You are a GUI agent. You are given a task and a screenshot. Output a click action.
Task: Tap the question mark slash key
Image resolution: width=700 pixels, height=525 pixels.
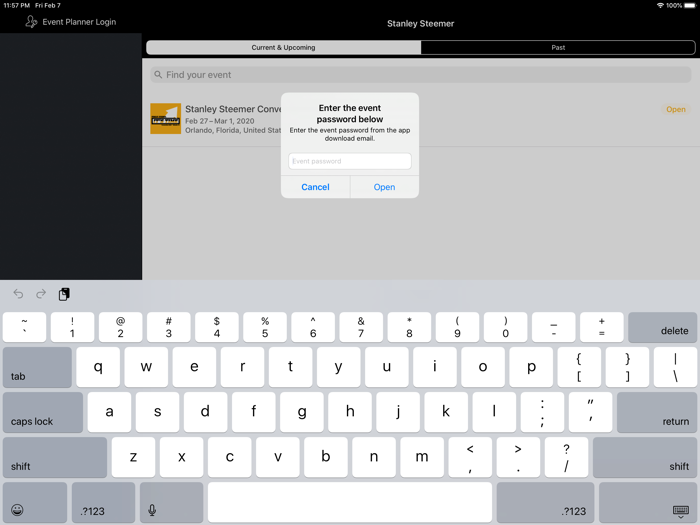(x=566, y=458)
